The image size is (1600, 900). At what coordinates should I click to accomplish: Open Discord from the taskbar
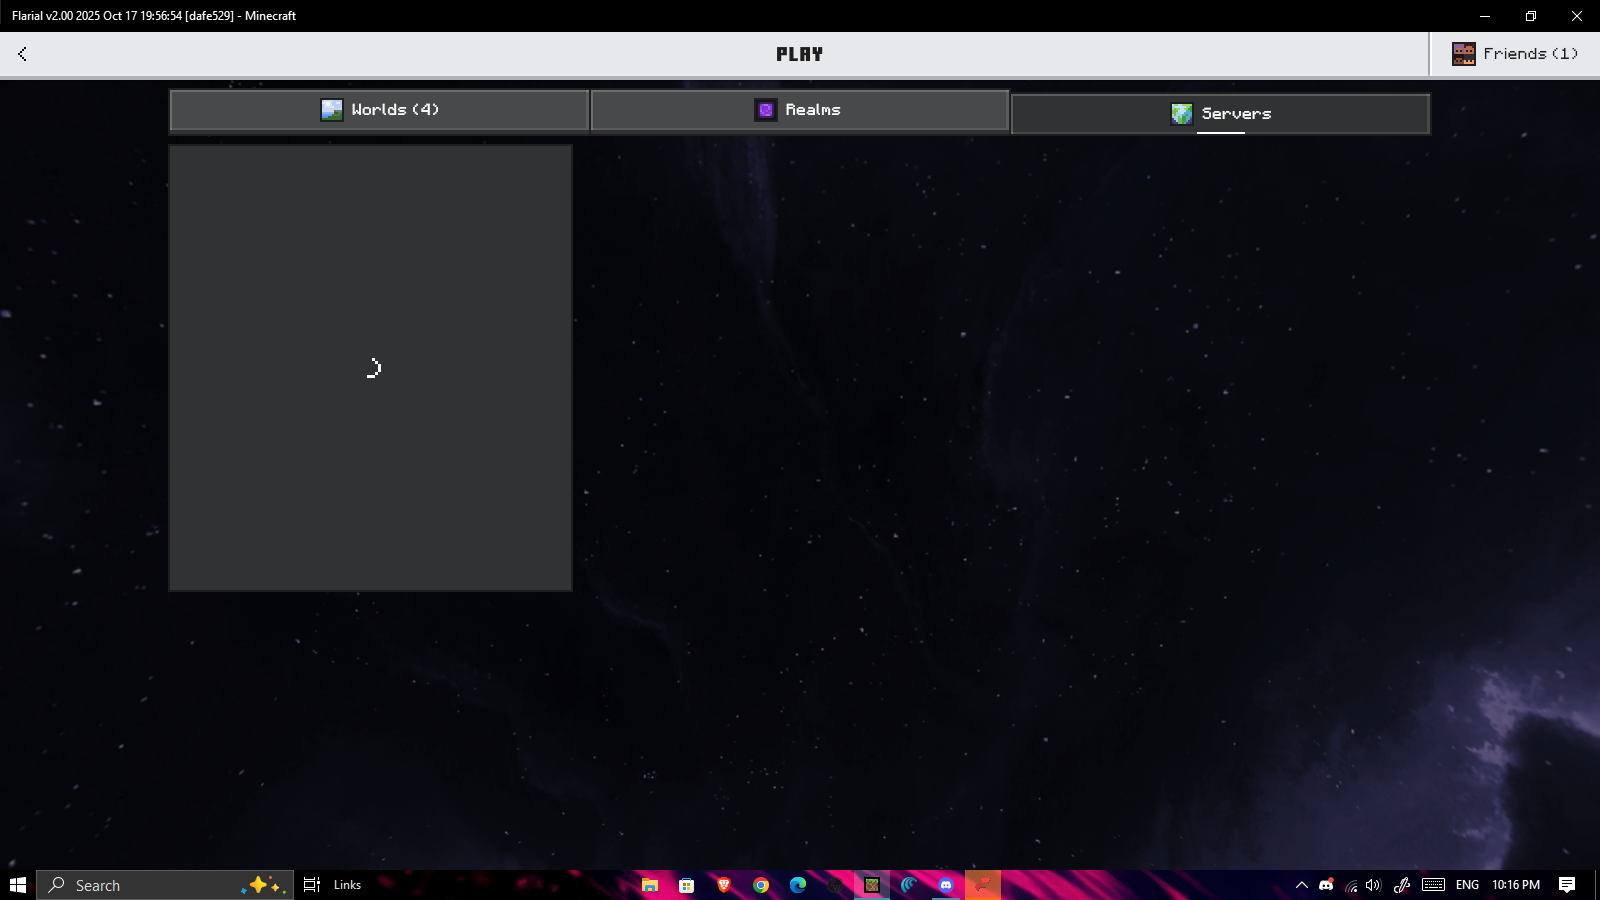point(946,885)
